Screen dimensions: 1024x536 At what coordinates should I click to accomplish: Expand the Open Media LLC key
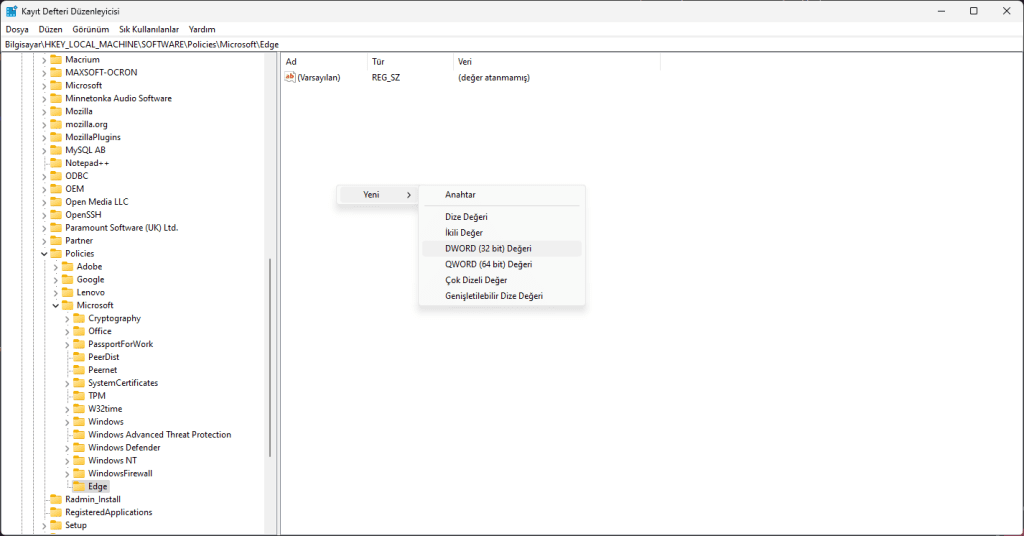point(44,202)
